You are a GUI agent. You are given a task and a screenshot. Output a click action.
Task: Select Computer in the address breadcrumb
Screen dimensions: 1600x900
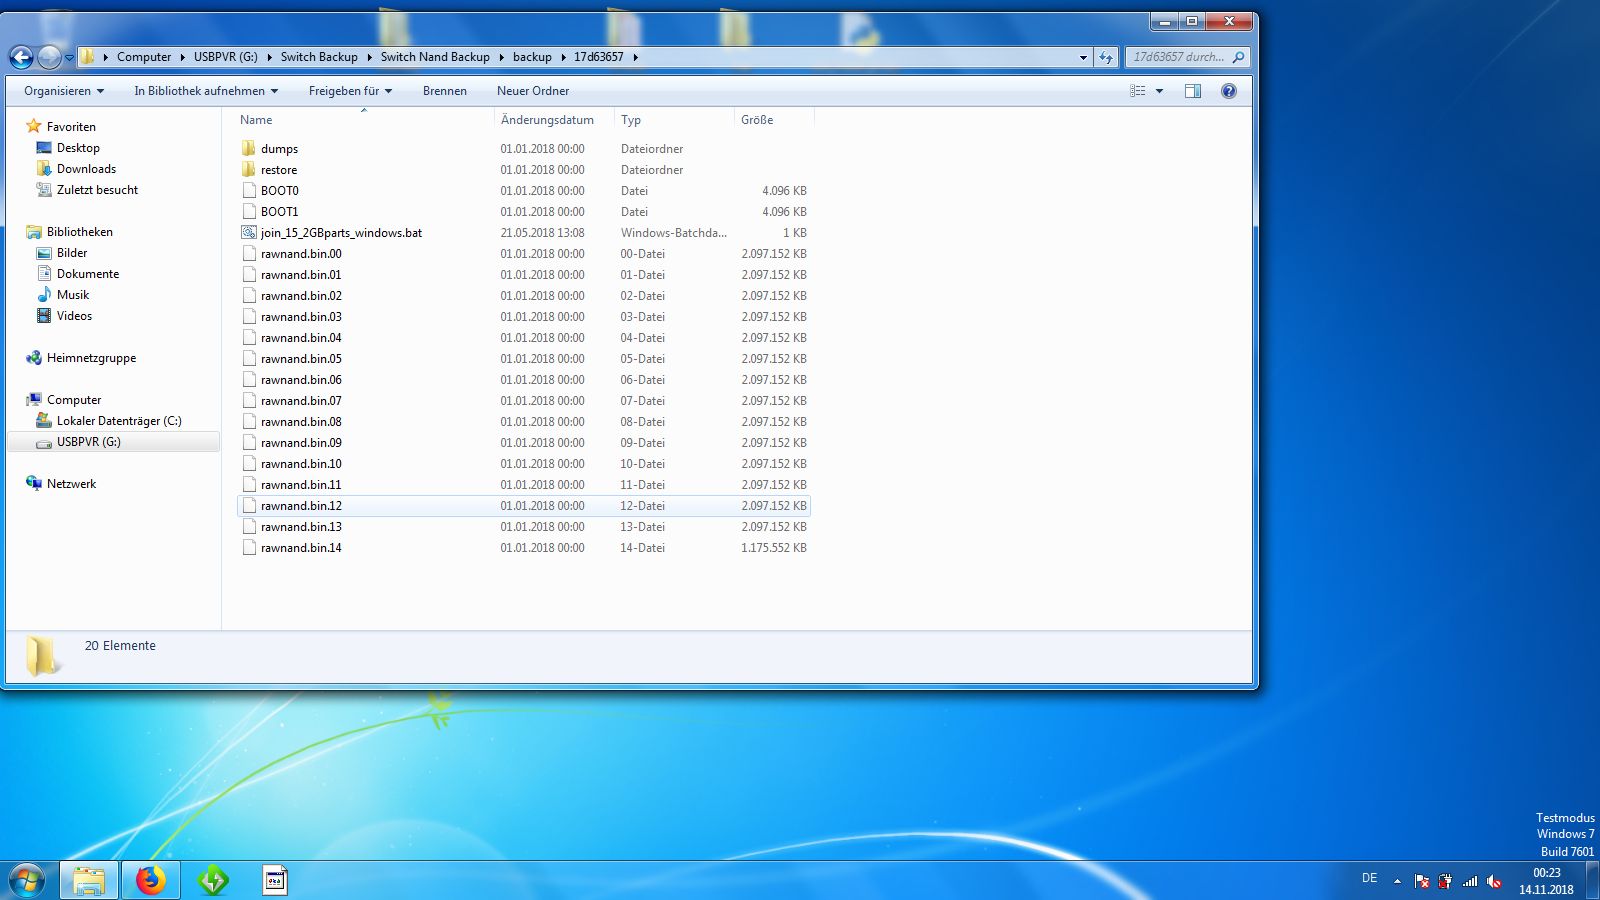tap(144, 57)
